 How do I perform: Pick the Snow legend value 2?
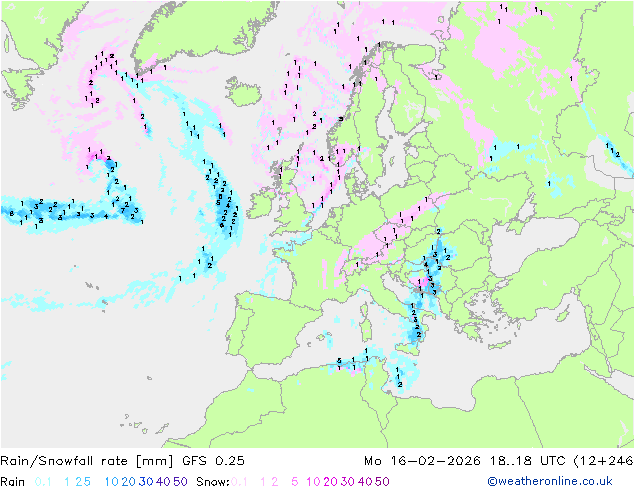[x=275, y=482]
